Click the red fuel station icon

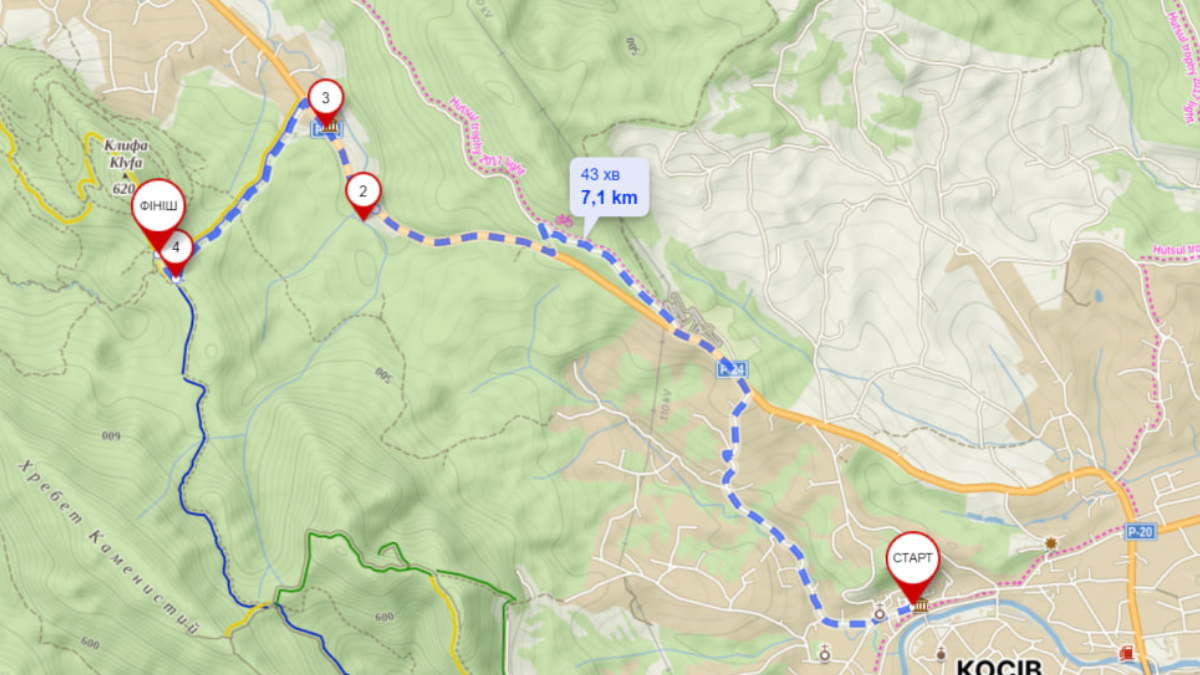click(x=1127, y=653)
